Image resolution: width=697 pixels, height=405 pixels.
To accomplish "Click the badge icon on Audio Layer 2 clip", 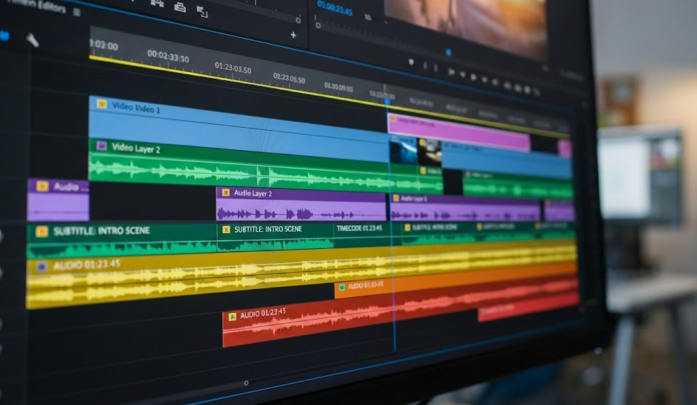I will [x=225, y=192].
